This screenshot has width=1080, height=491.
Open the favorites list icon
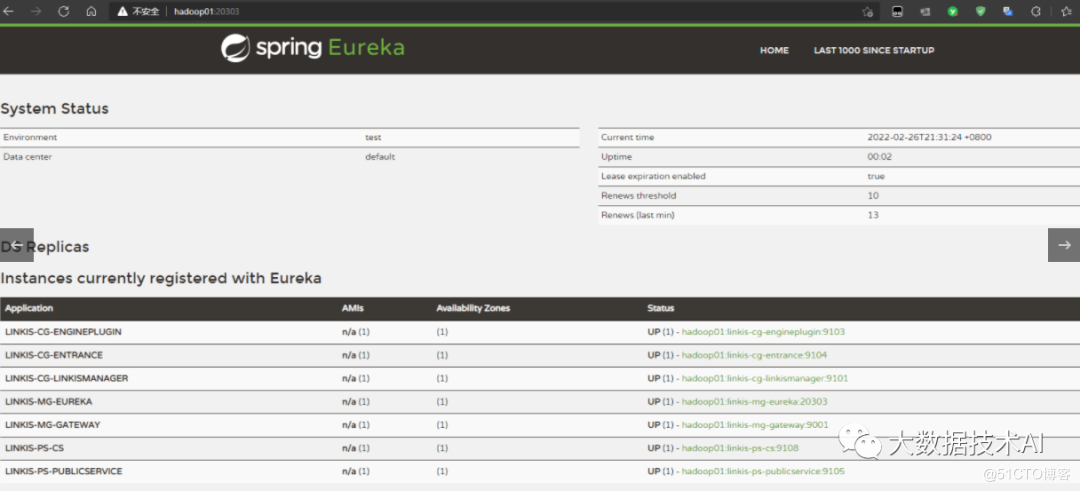click(1066, 11)
